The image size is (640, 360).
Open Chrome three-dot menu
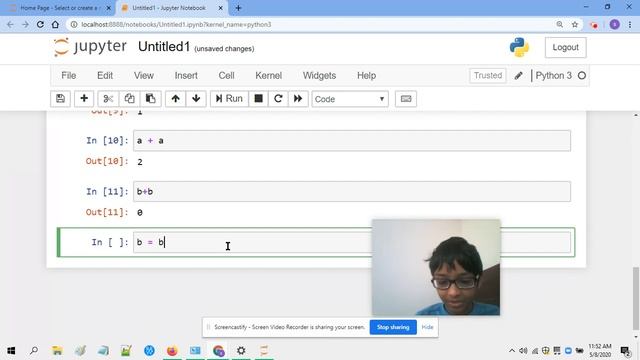(x=630, y=24)
